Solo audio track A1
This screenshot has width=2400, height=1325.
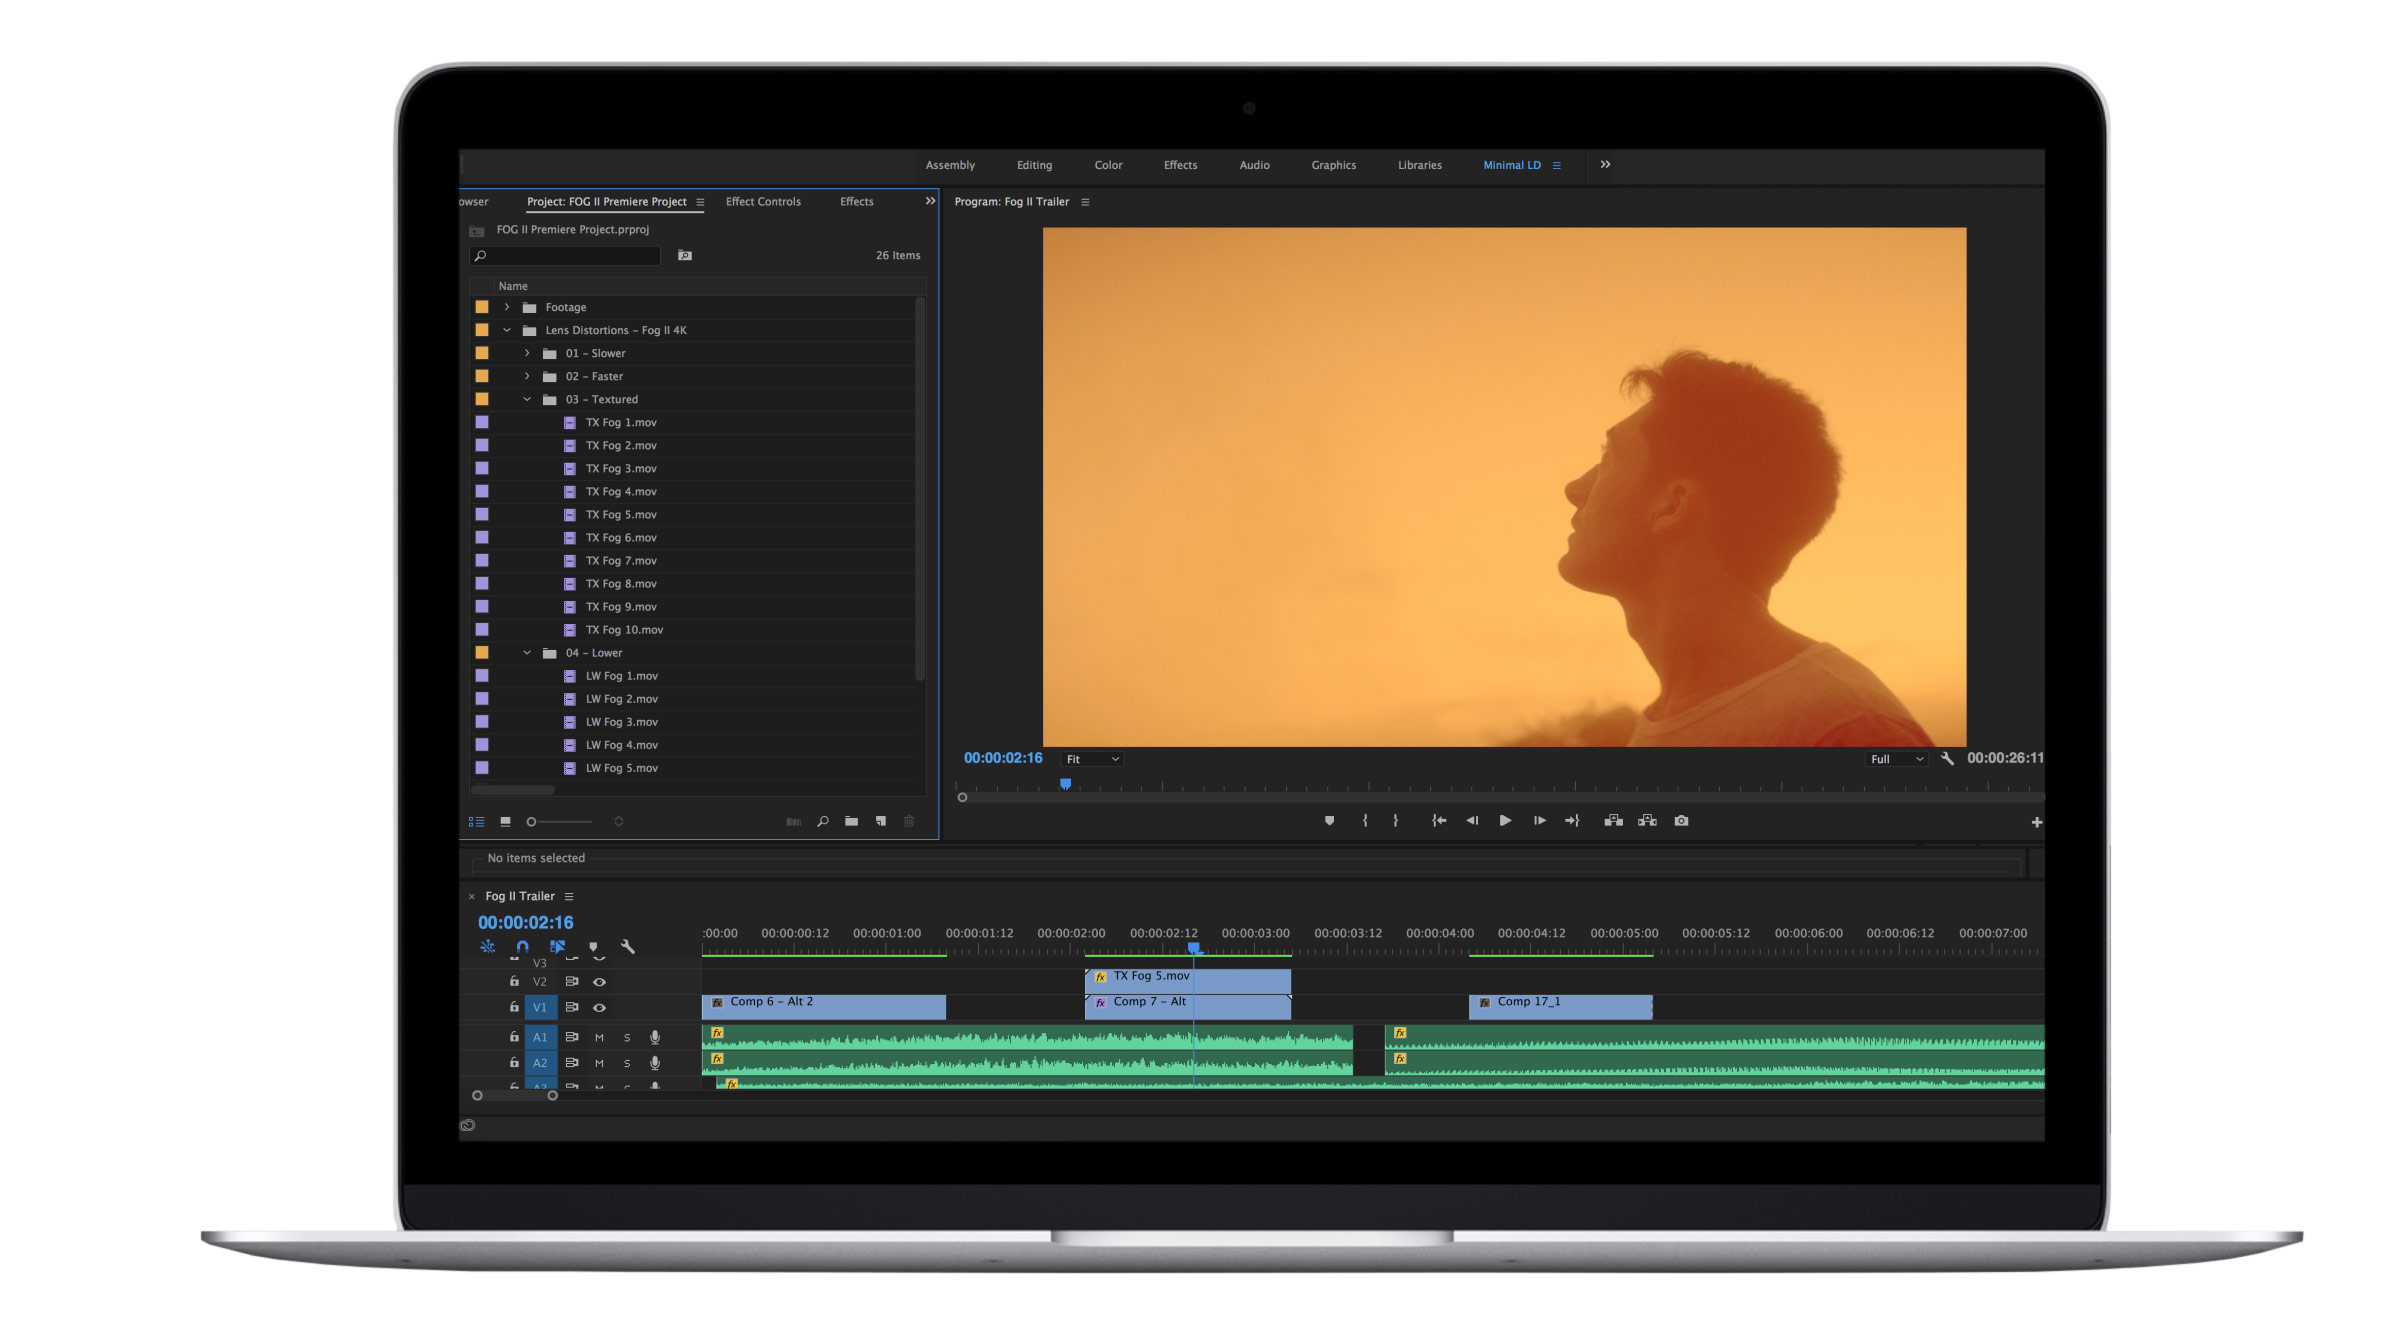tap(627, 1038)
